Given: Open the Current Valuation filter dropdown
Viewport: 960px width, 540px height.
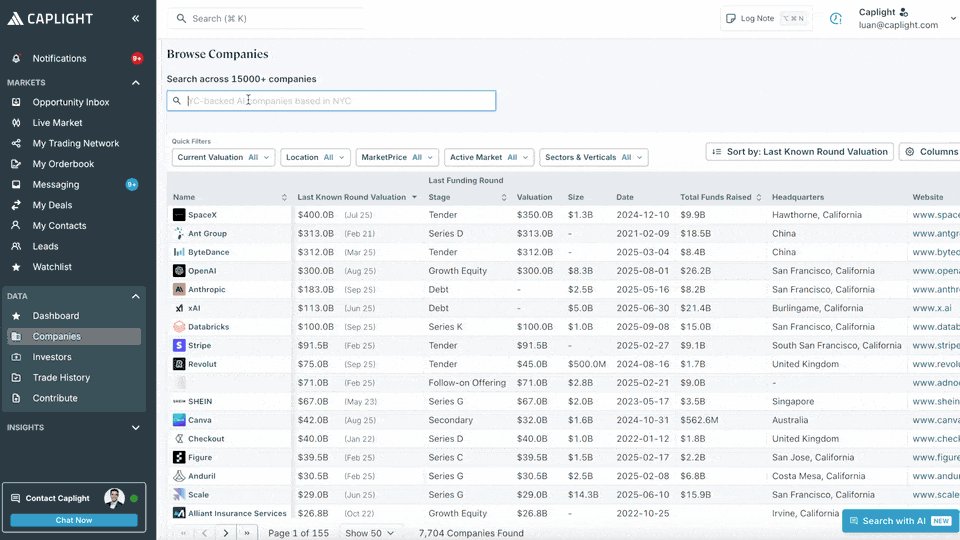Looking at the screenshot, I should 223,157.
